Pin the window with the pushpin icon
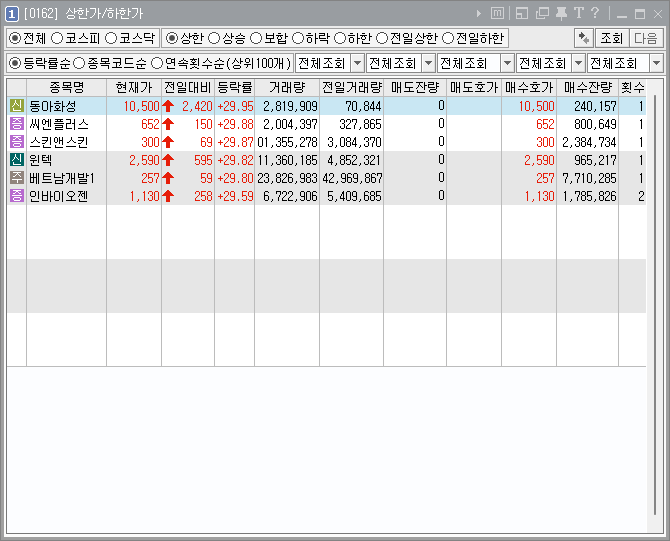Screen dimensions: 670x541 click(561, 14)
